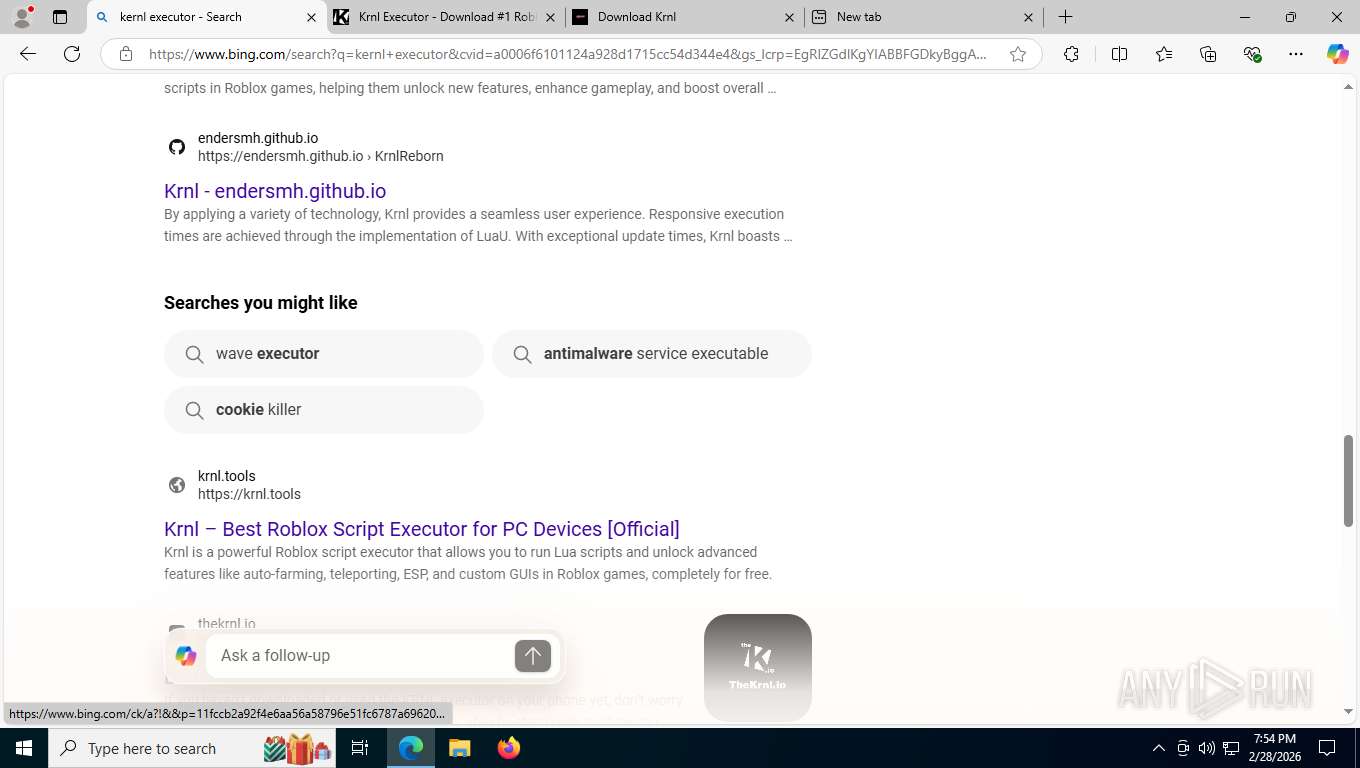Open the Collections icon

pos(1208,54)
